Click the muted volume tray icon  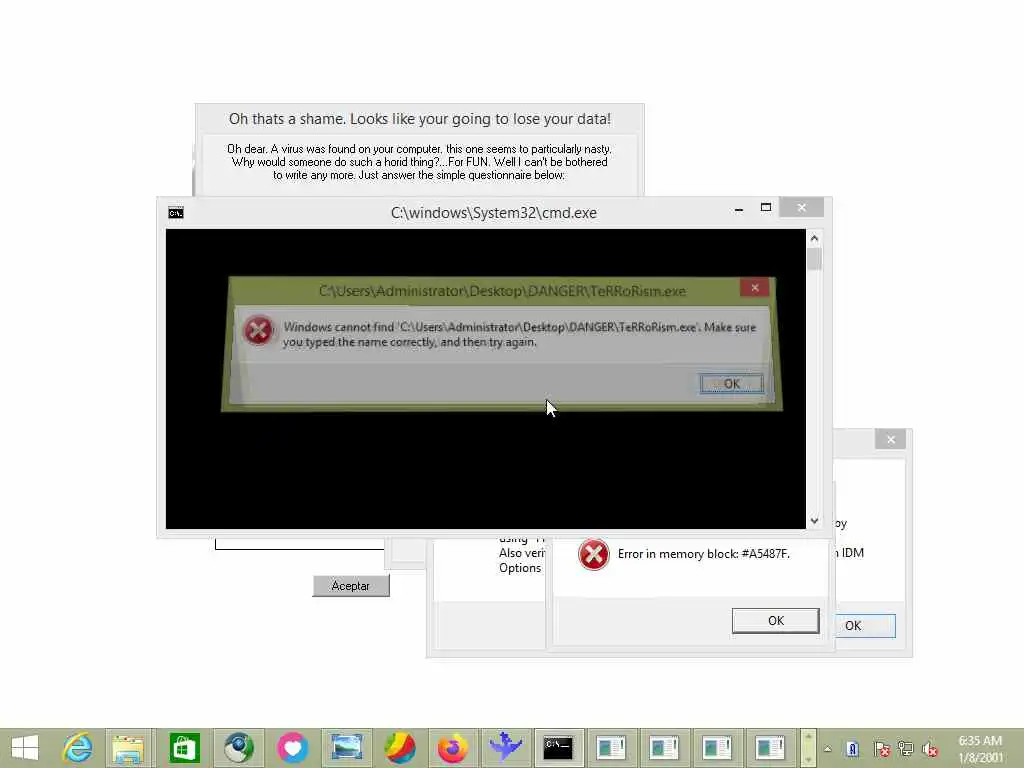(930, 750)
